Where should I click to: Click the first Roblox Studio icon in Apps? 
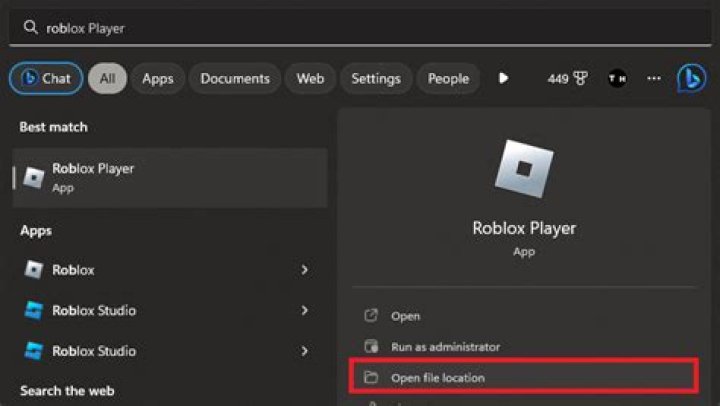(x=34, y=310)
